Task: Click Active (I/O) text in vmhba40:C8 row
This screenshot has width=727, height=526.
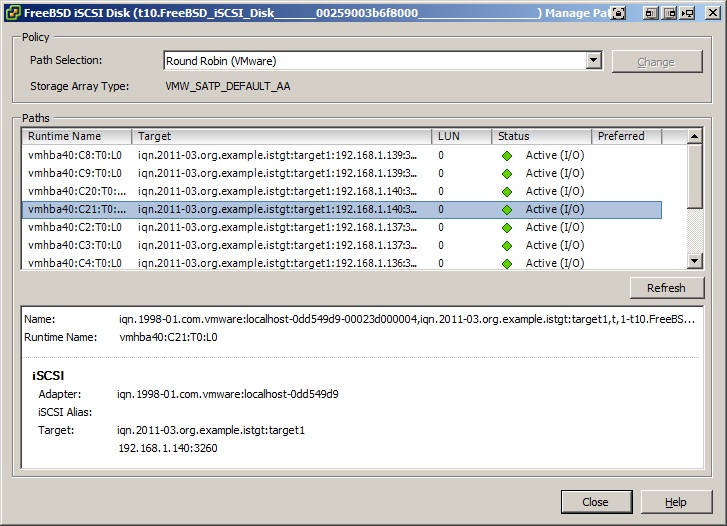Action: tap(555, 155)
